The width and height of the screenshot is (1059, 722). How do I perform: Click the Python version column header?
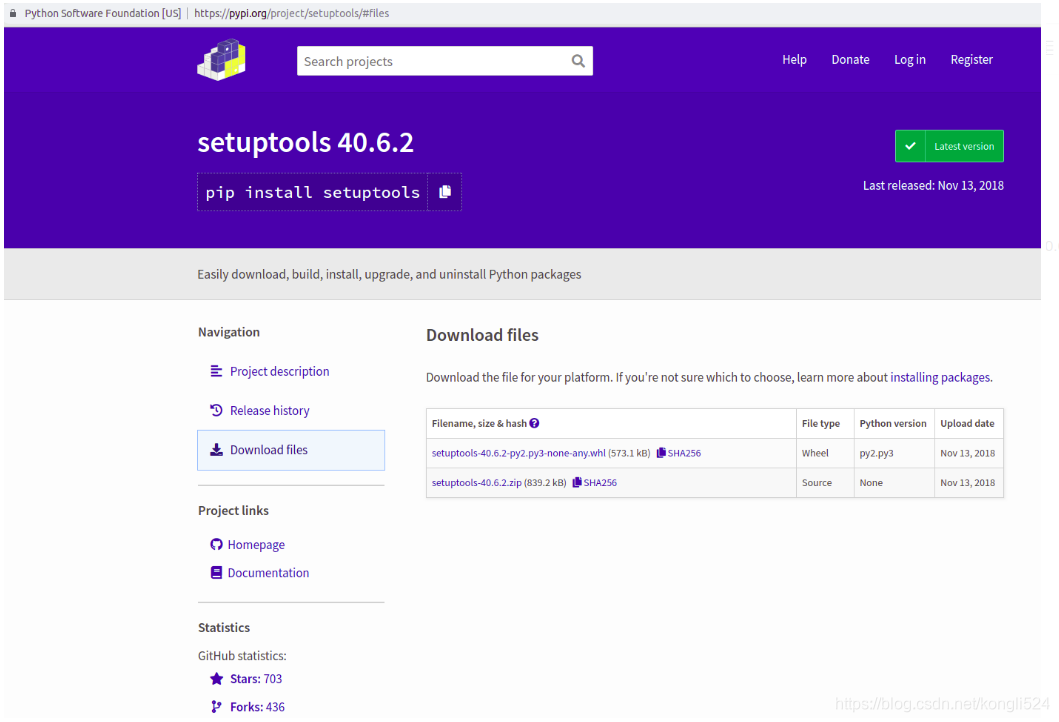(x=893, y=423)
